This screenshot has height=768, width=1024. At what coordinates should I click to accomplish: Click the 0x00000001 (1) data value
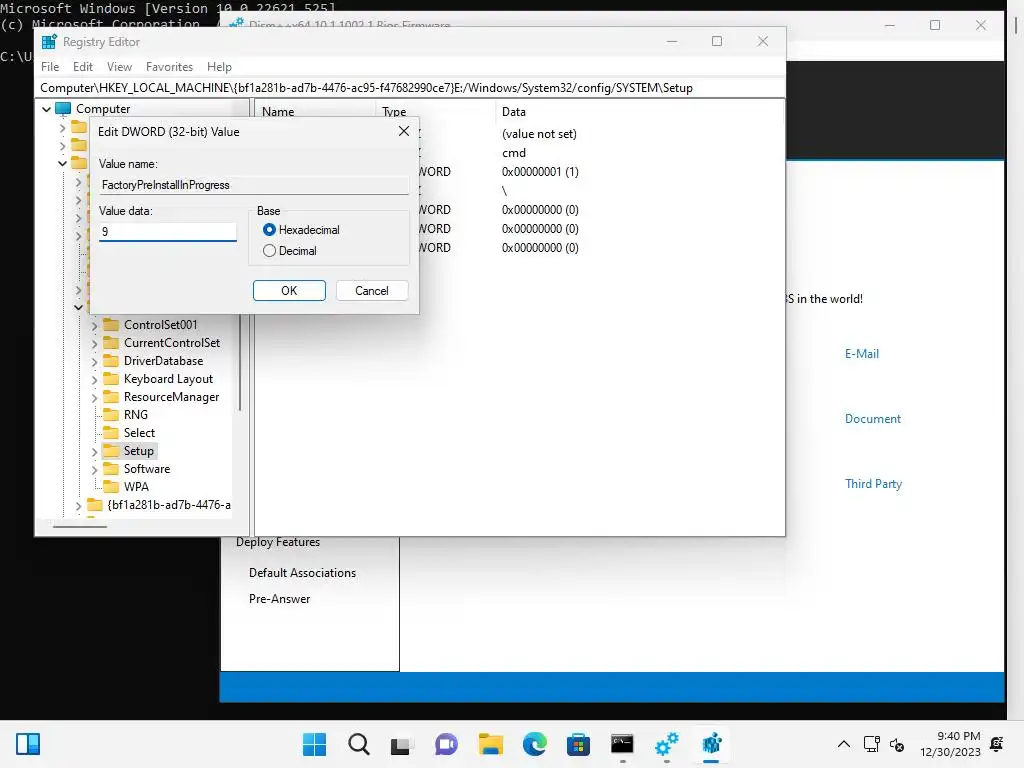539,172
